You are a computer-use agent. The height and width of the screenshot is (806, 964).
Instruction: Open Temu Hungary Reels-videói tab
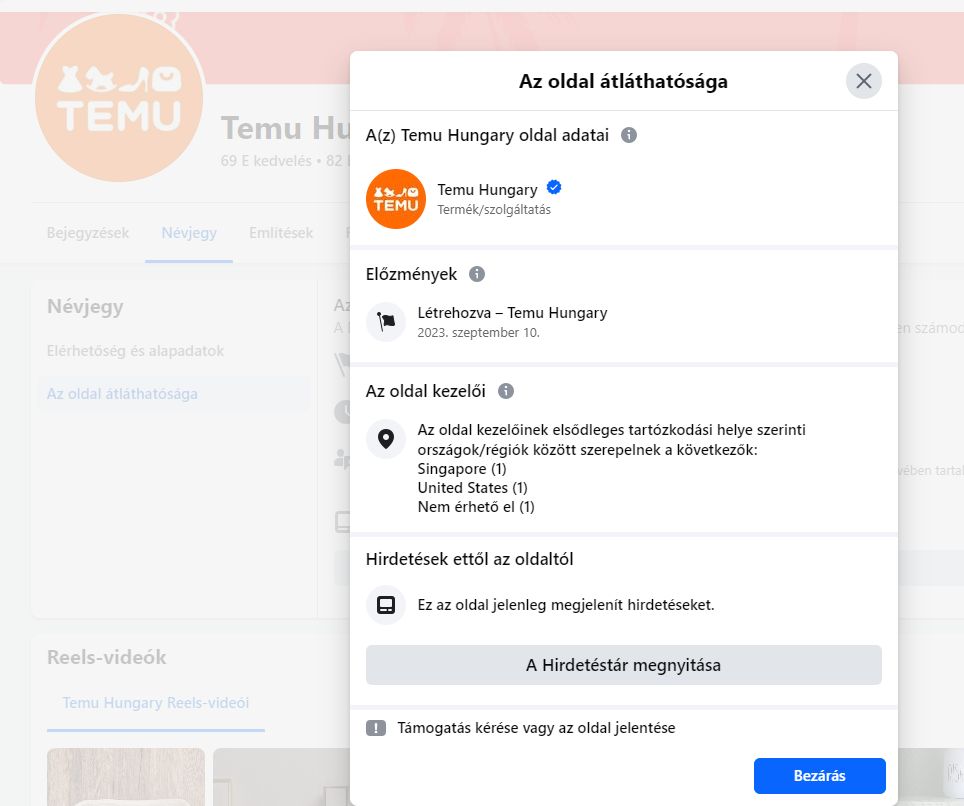coord(156,703)
